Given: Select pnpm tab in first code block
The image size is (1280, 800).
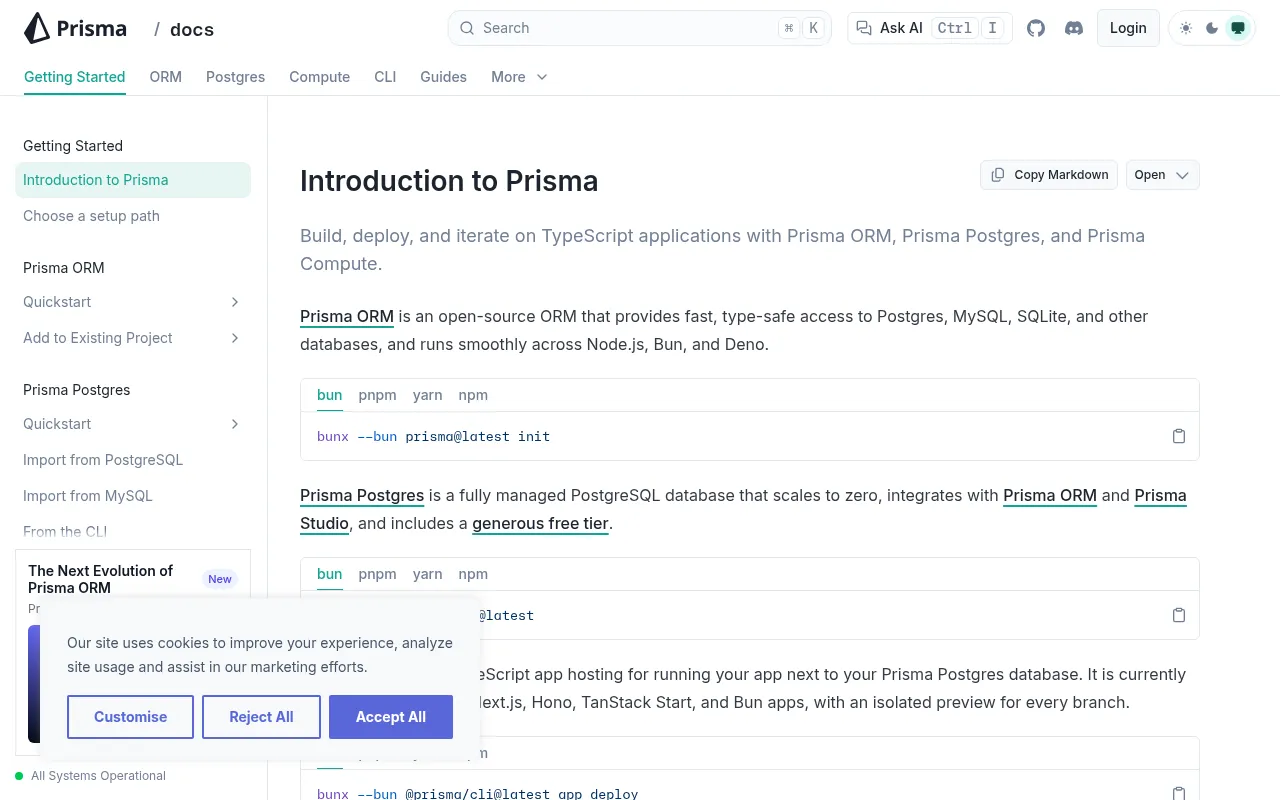Looking at the screenshot, I should pos(378,395).
